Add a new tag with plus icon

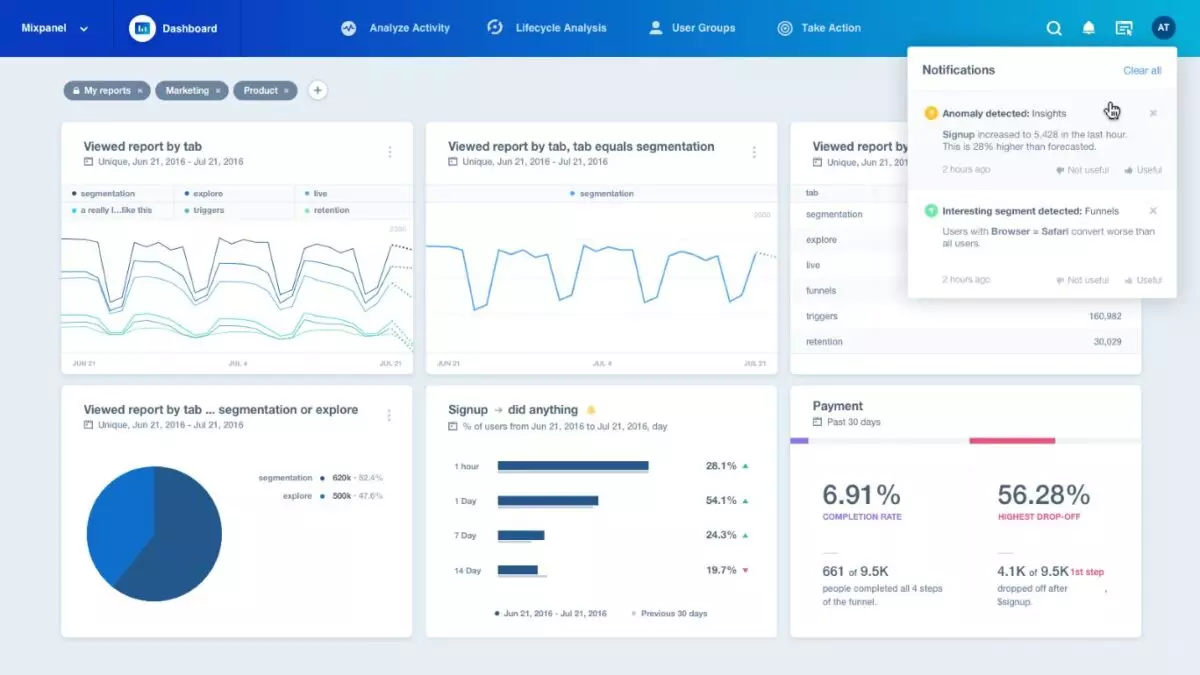point(317,90)
